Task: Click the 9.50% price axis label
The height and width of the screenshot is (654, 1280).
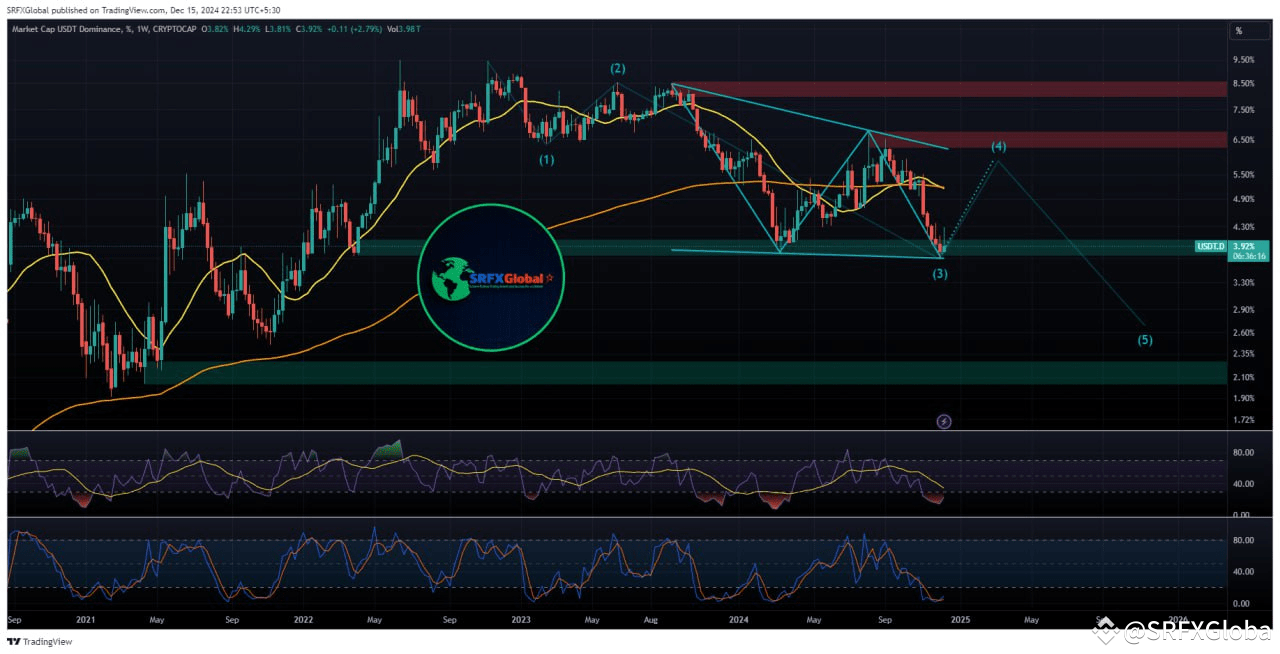Action: (x=1244, y=59)
